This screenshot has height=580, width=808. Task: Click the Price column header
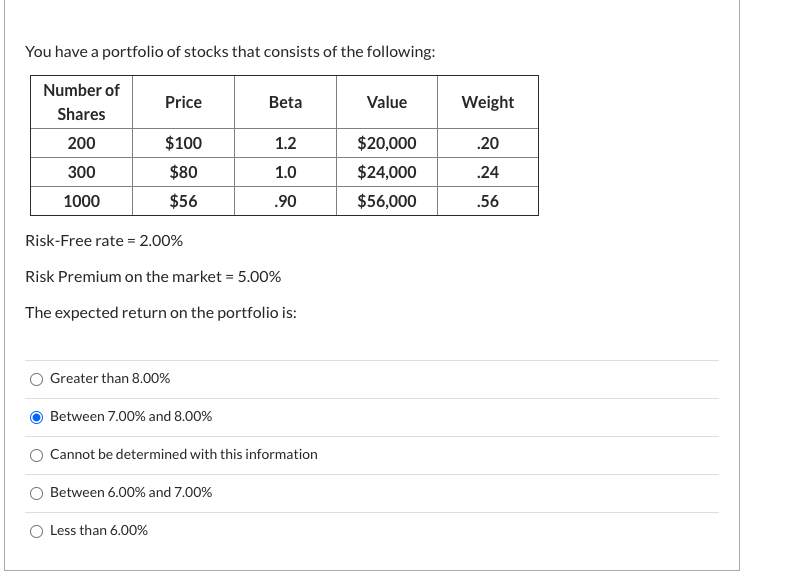pos(183,102)
